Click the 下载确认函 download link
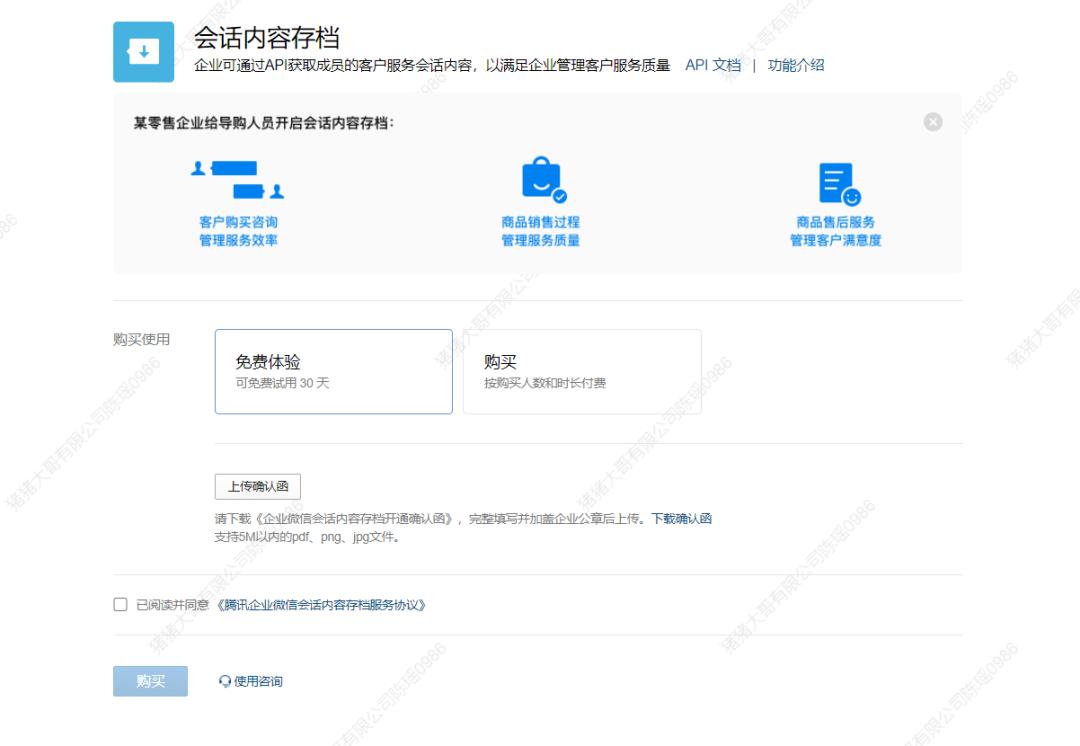The width and height of the screenshot is (1080, 746). click(684, 519)
